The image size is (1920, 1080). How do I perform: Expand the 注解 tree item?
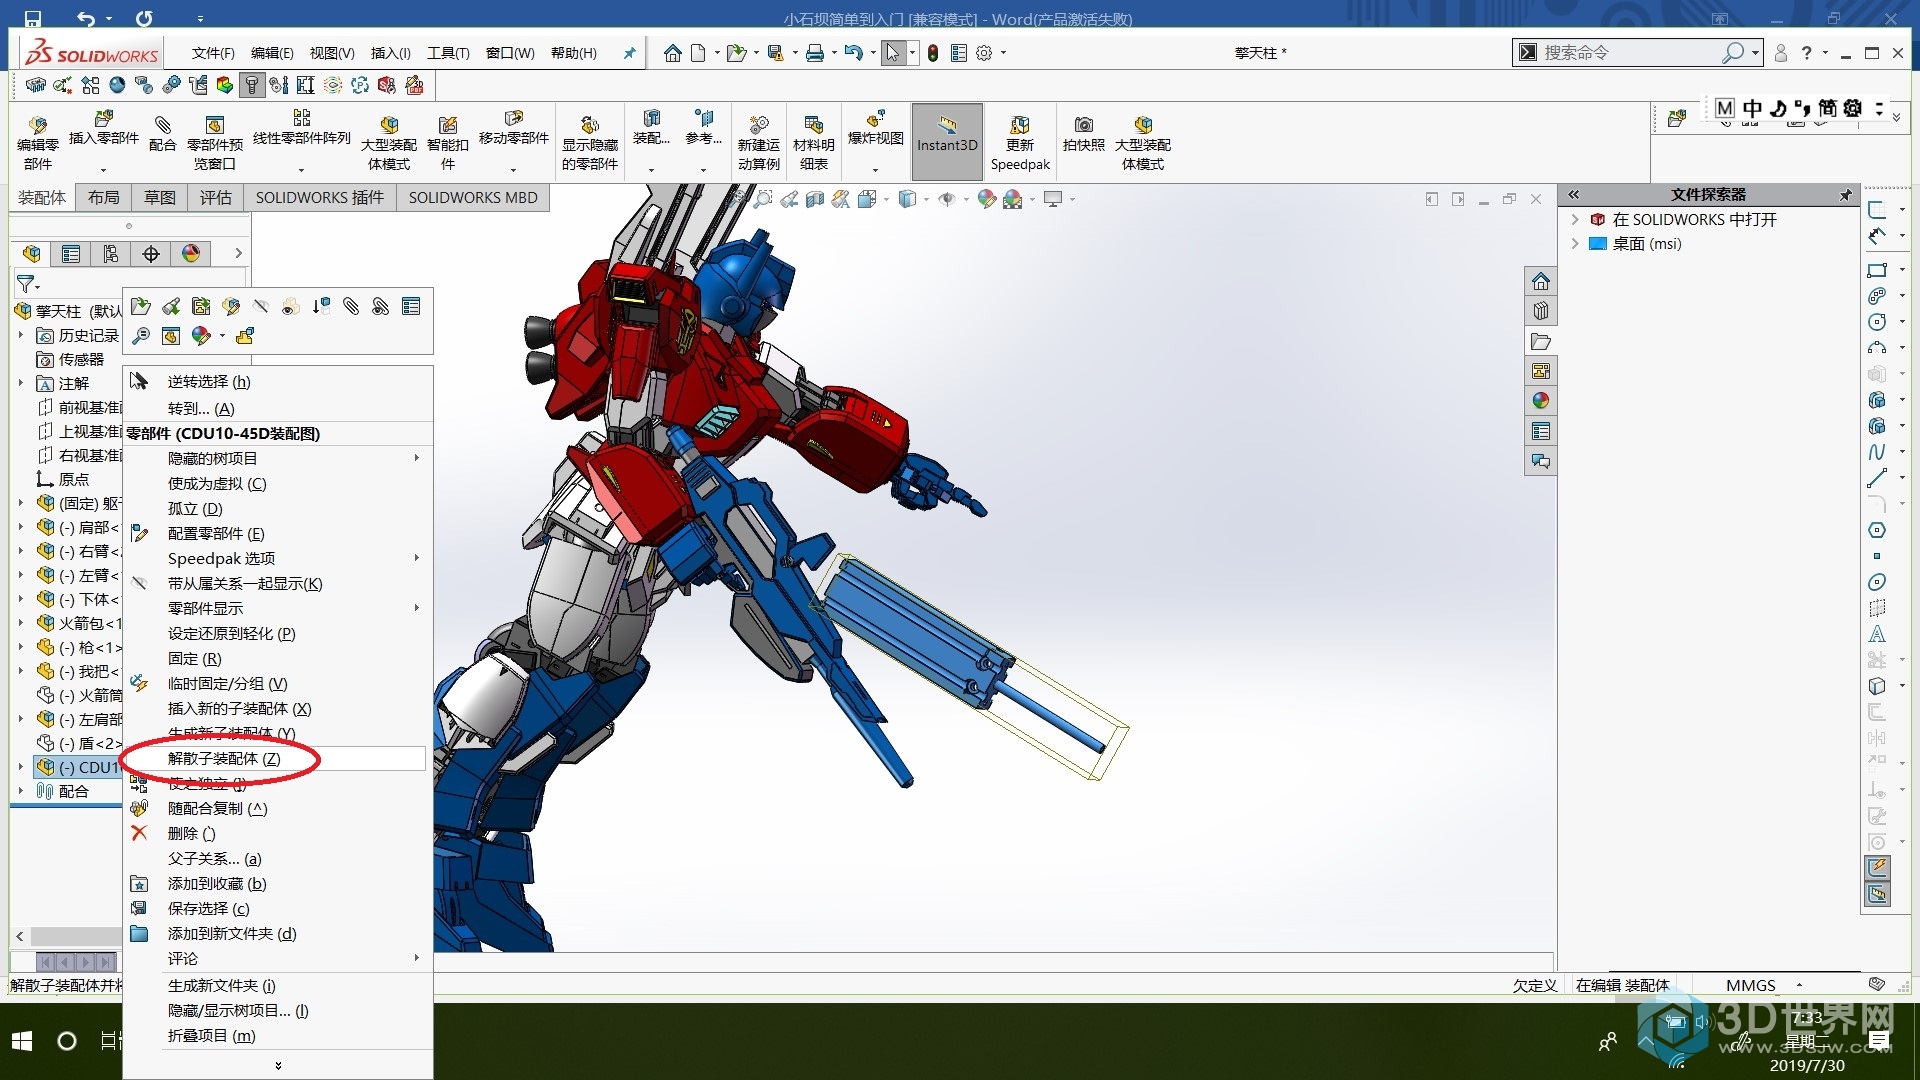20,383
